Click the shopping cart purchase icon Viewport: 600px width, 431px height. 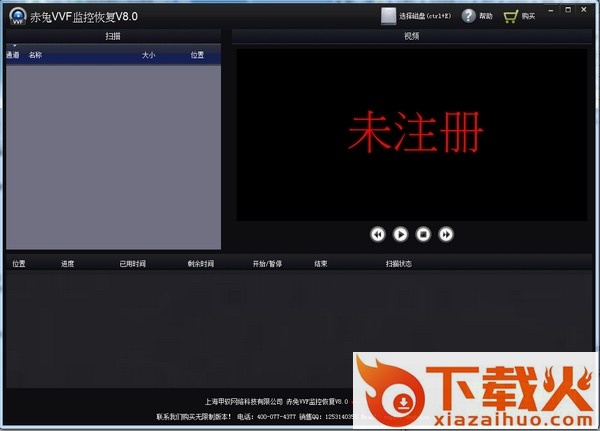[x=511, y=16]
